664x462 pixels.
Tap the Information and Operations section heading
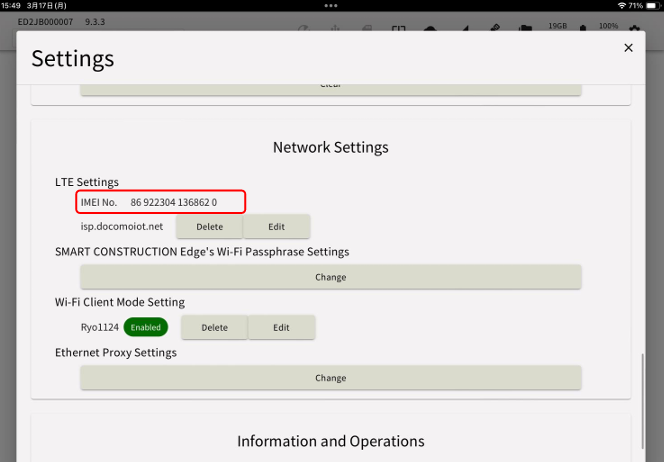point(330,441)
